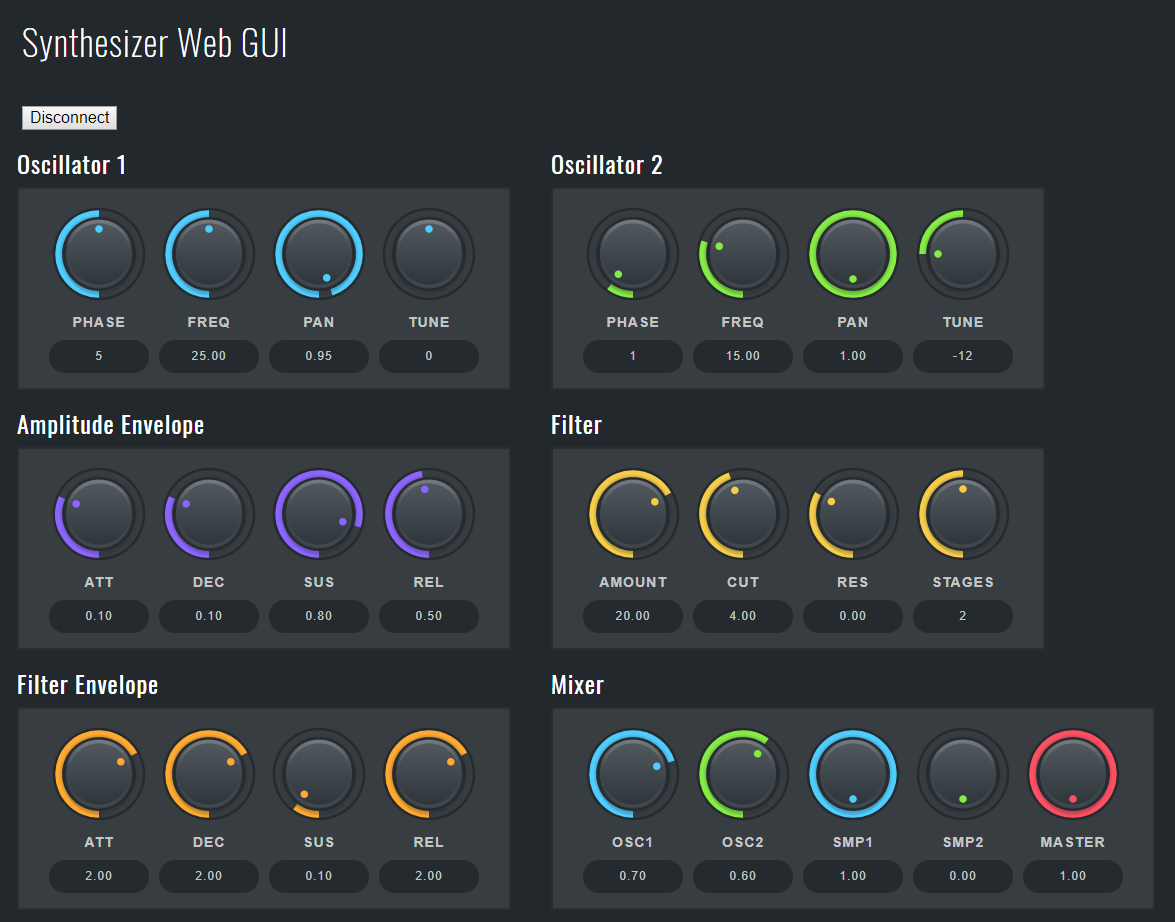Click the Disconnect button
Image resolution: width=1175 pixels, height=922 pixels.
69,118
